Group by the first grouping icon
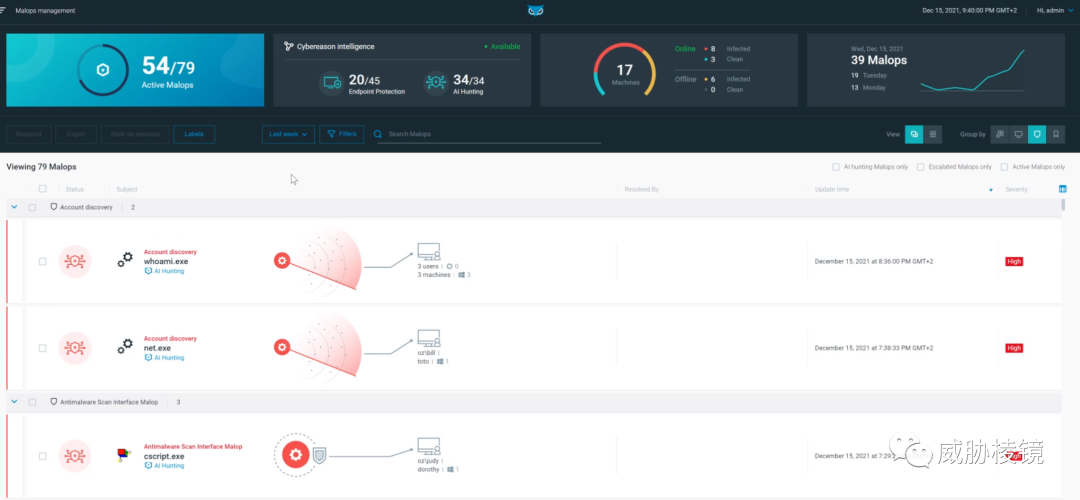 [x=999, y=134]
